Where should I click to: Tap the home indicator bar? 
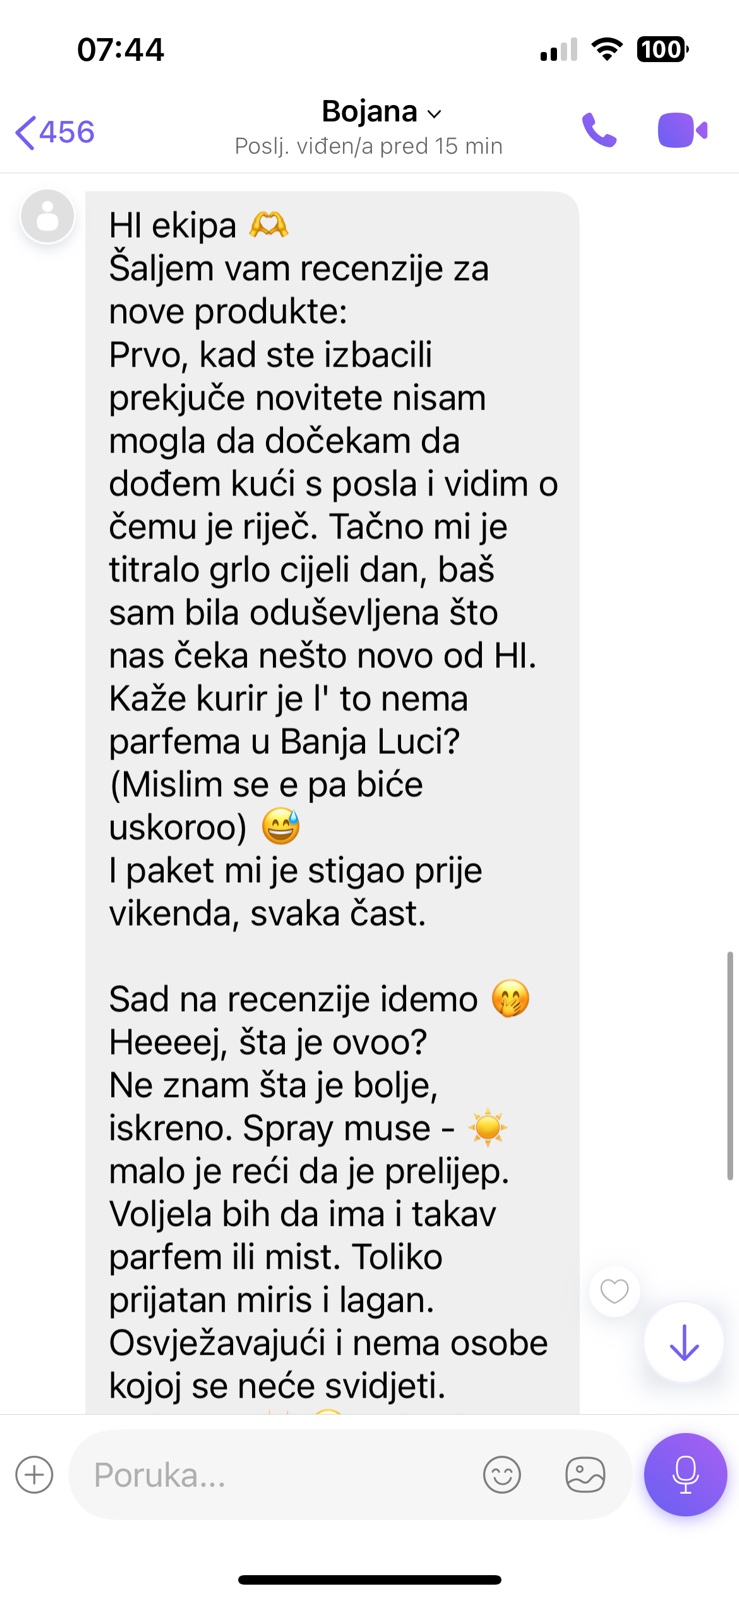(x=369, y=1580)
